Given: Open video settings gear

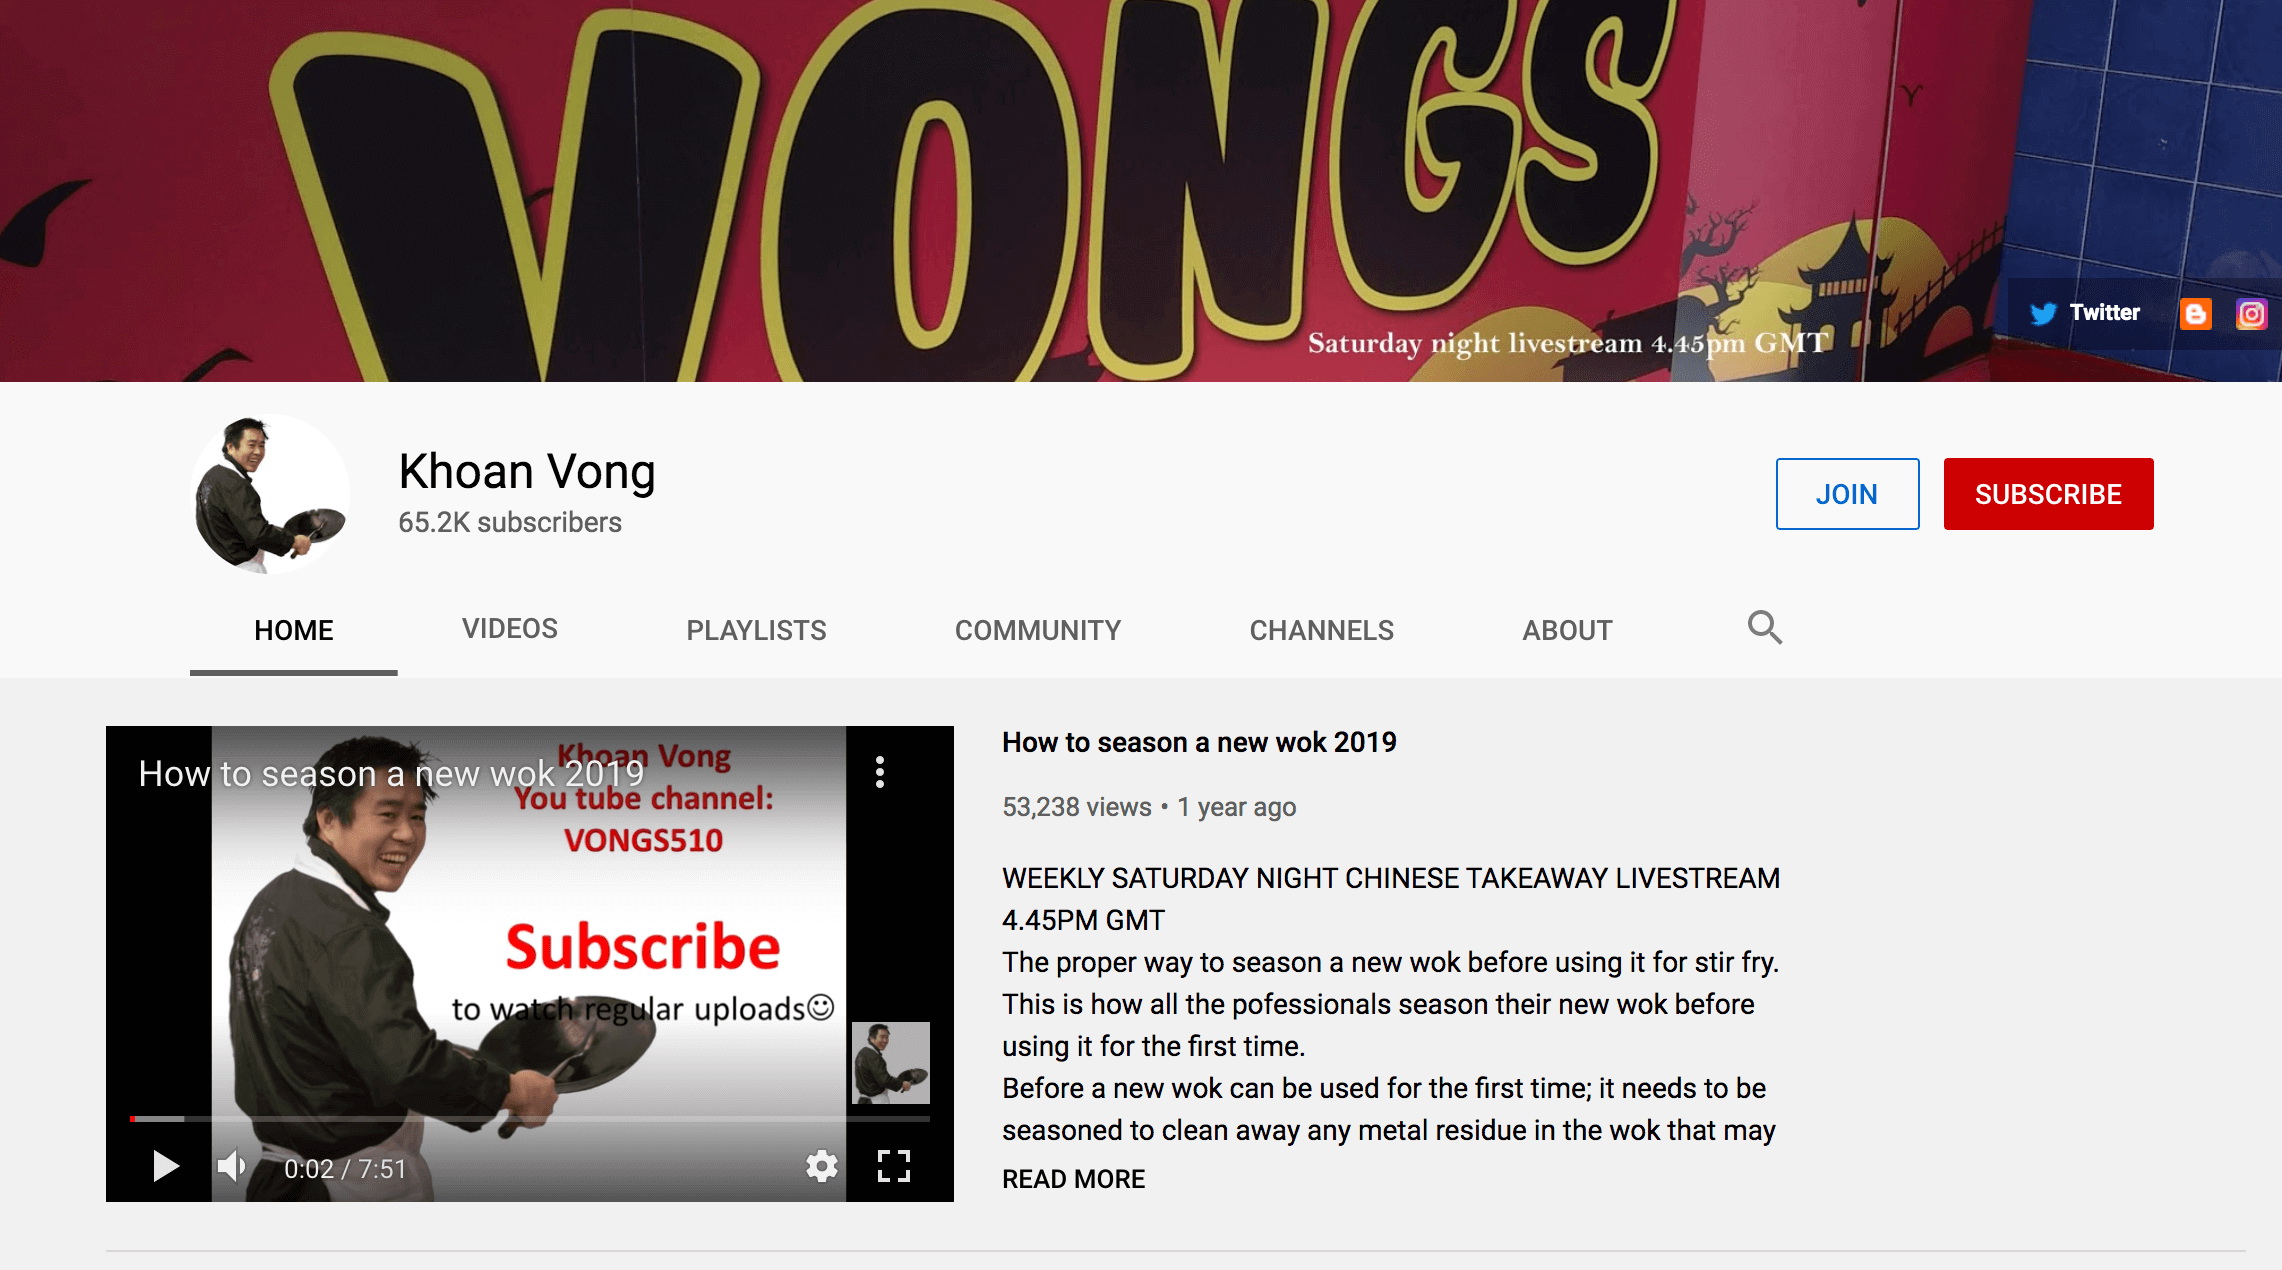Looking at the screenshot, I should [x=821, y=1166].
